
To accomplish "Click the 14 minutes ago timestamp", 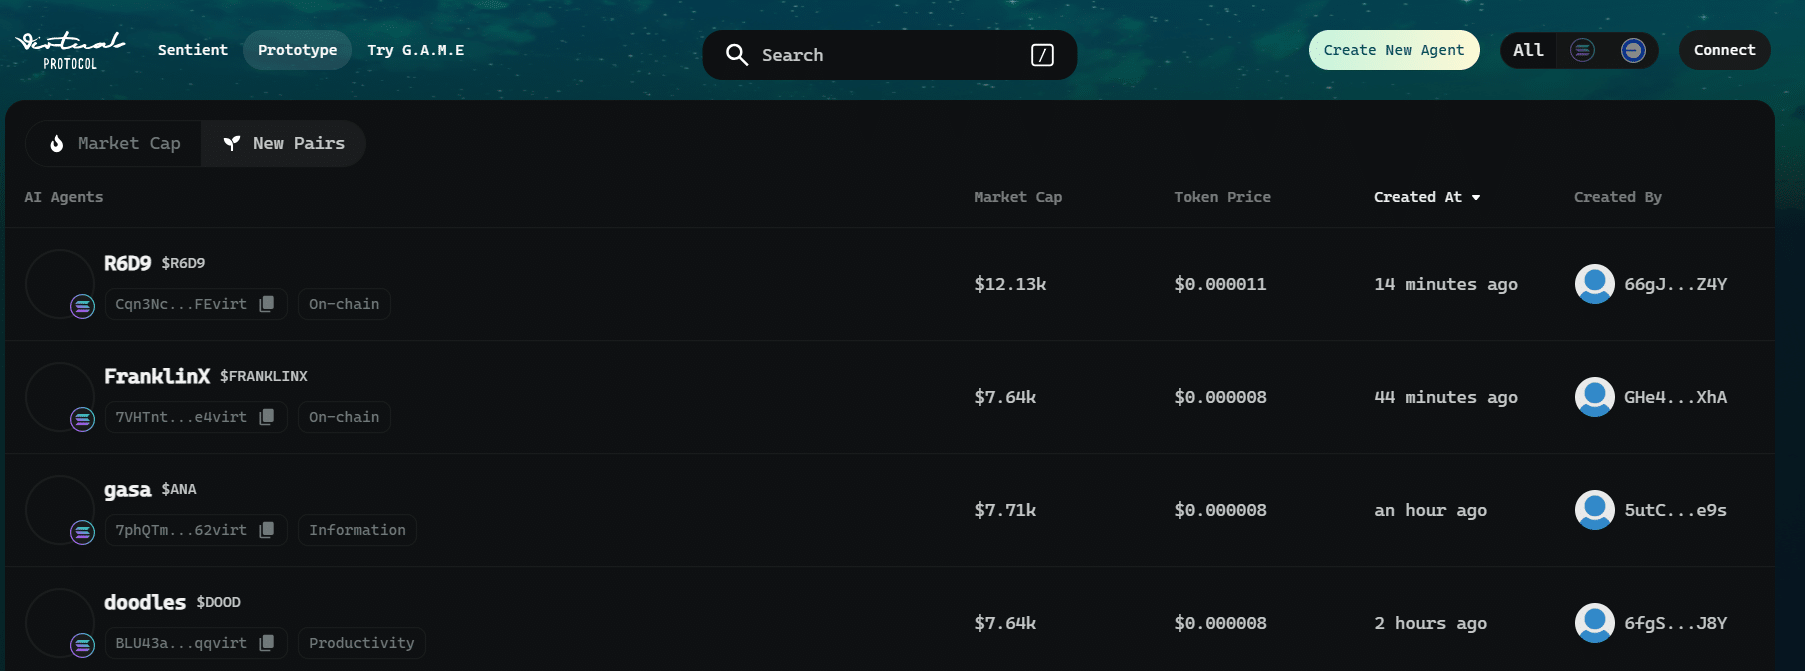I will [1446, 284].
